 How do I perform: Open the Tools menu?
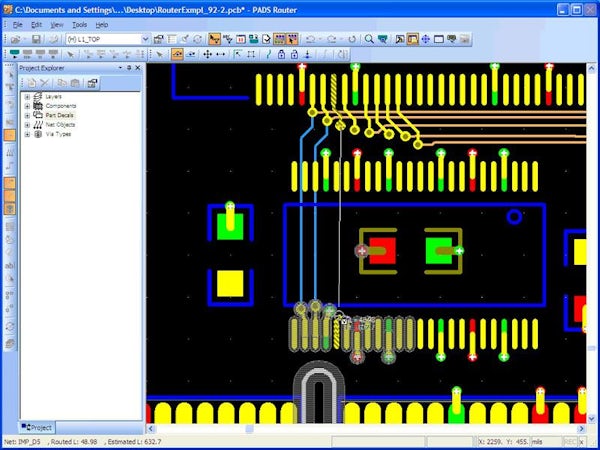[x=80, y=25]
